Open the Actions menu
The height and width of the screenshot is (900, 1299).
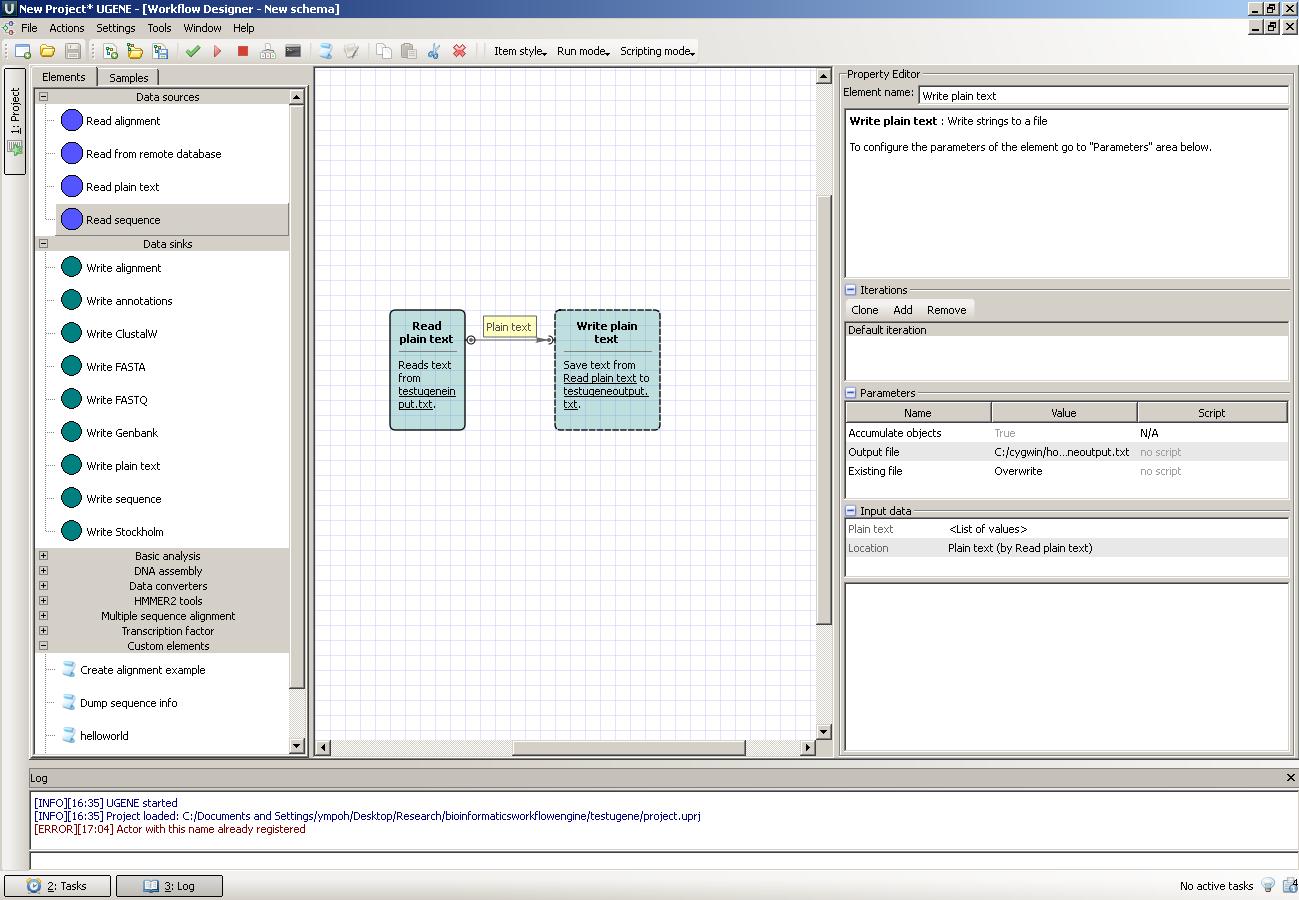pos(67,28)
